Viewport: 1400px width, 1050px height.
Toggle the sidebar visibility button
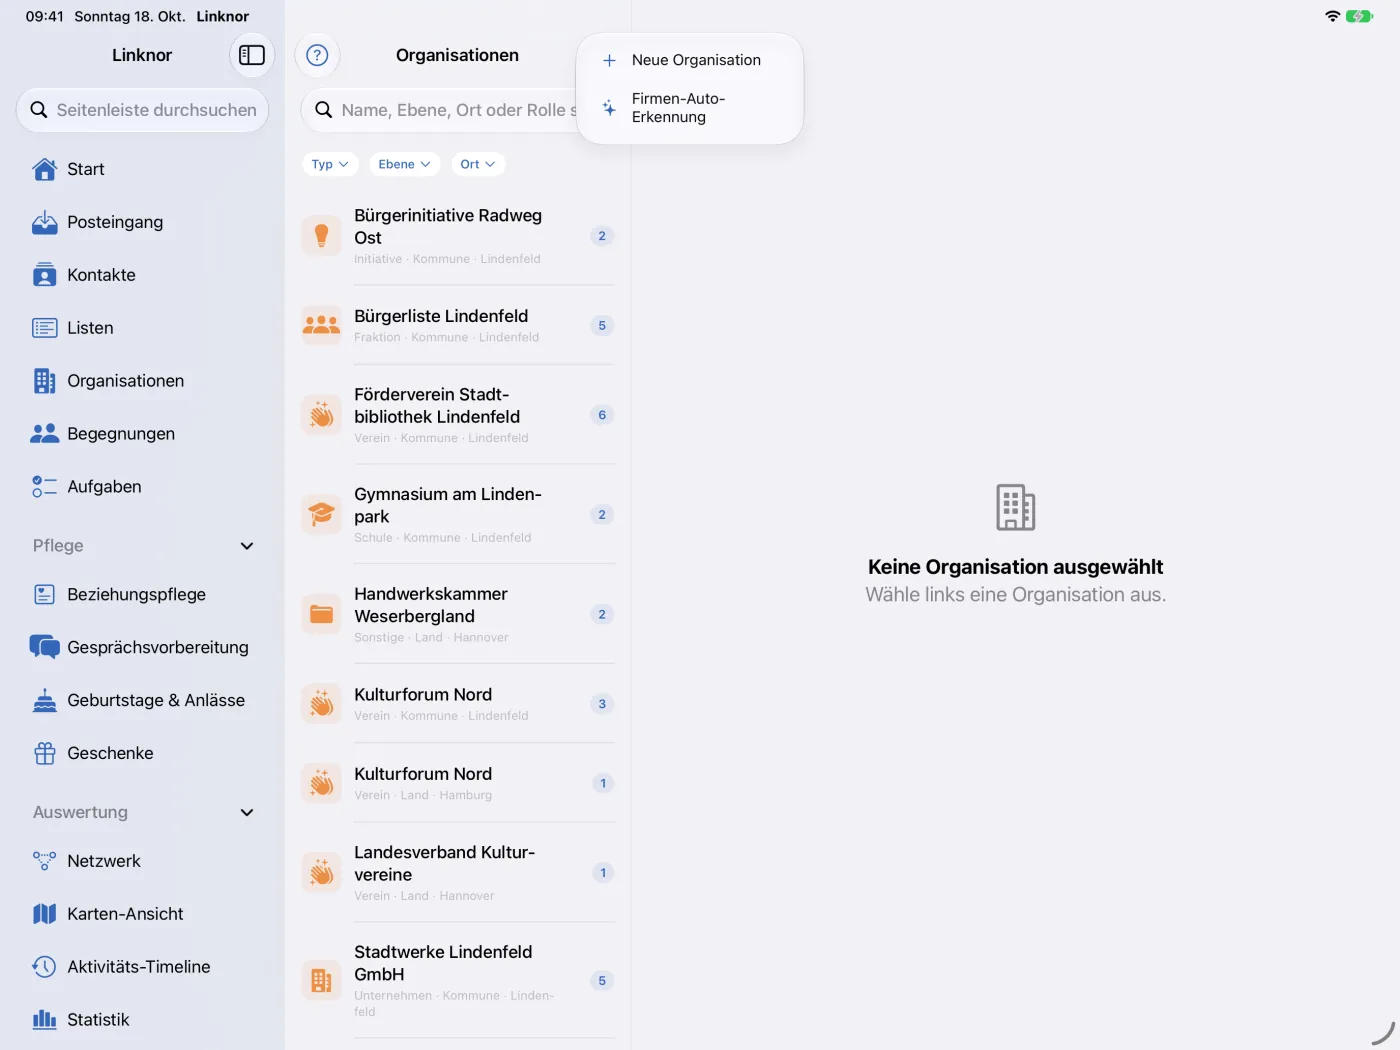[x=252, y=55]
